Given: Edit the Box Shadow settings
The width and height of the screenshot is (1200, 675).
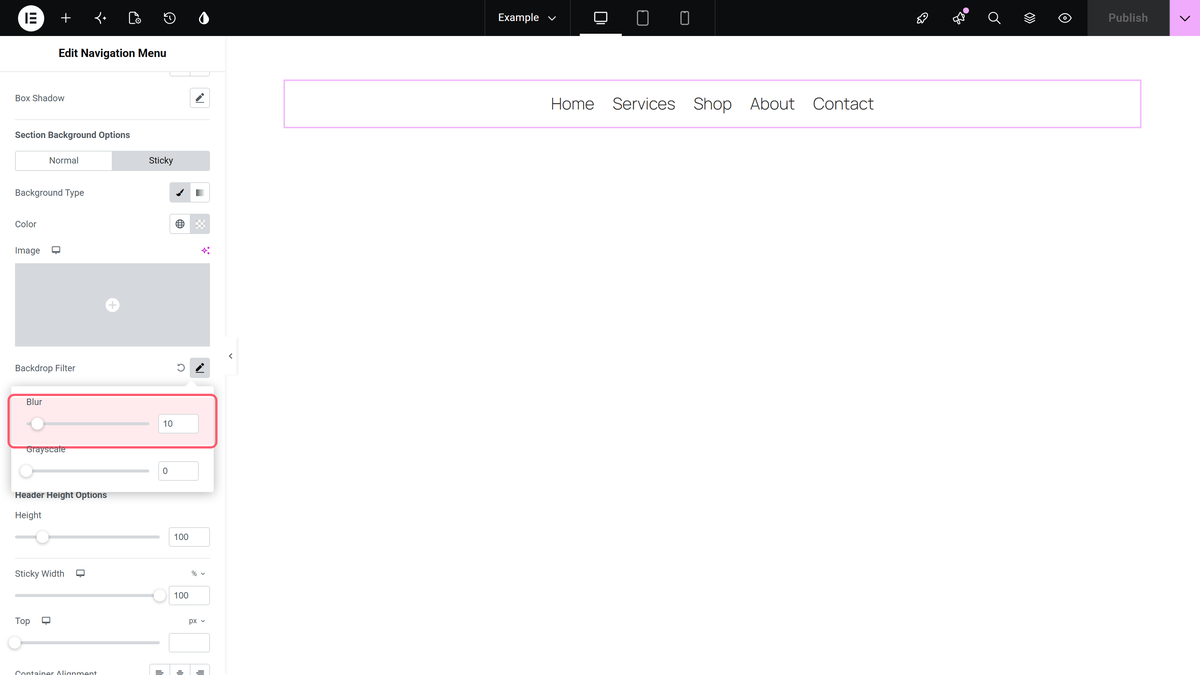Looking at the screenshot, I should (x=200, y=98).
